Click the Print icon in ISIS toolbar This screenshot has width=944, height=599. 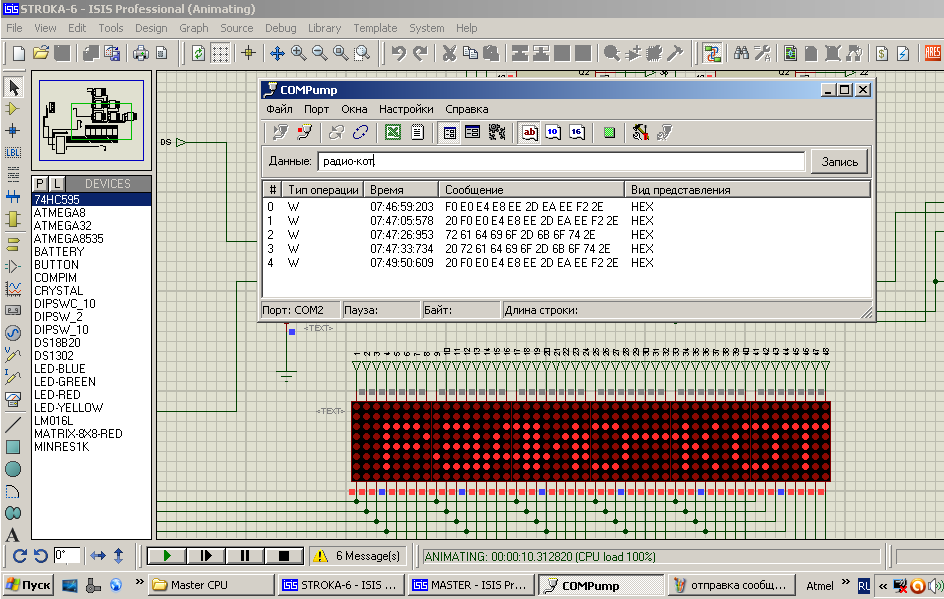[x=141, y=53]
